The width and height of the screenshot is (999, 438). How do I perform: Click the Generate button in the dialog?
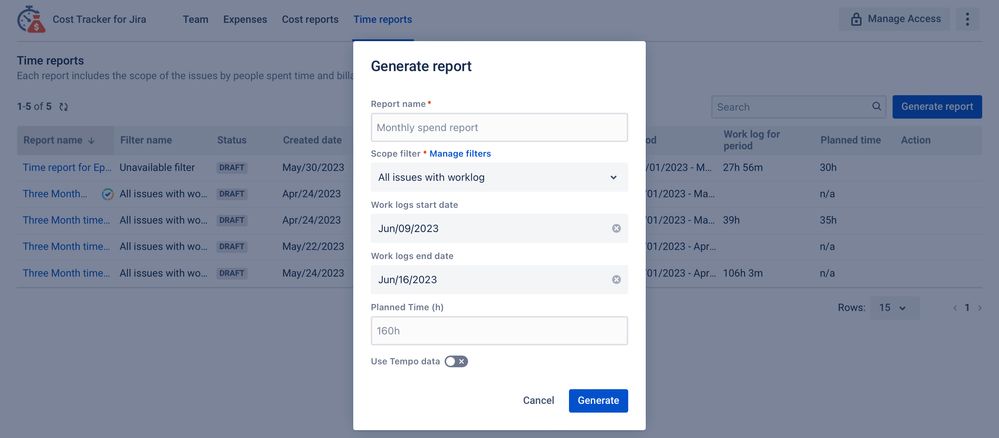(x=598, y=400)
